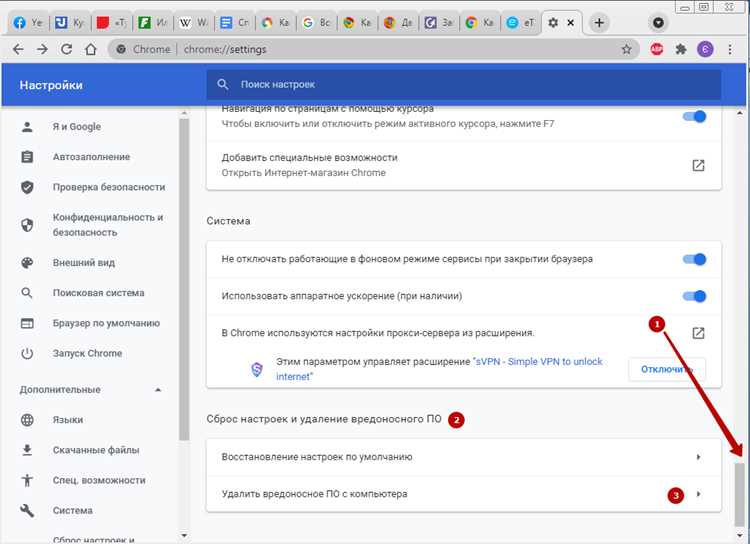
Task: Click the forward navigation arrow
Action: point(42,49)
